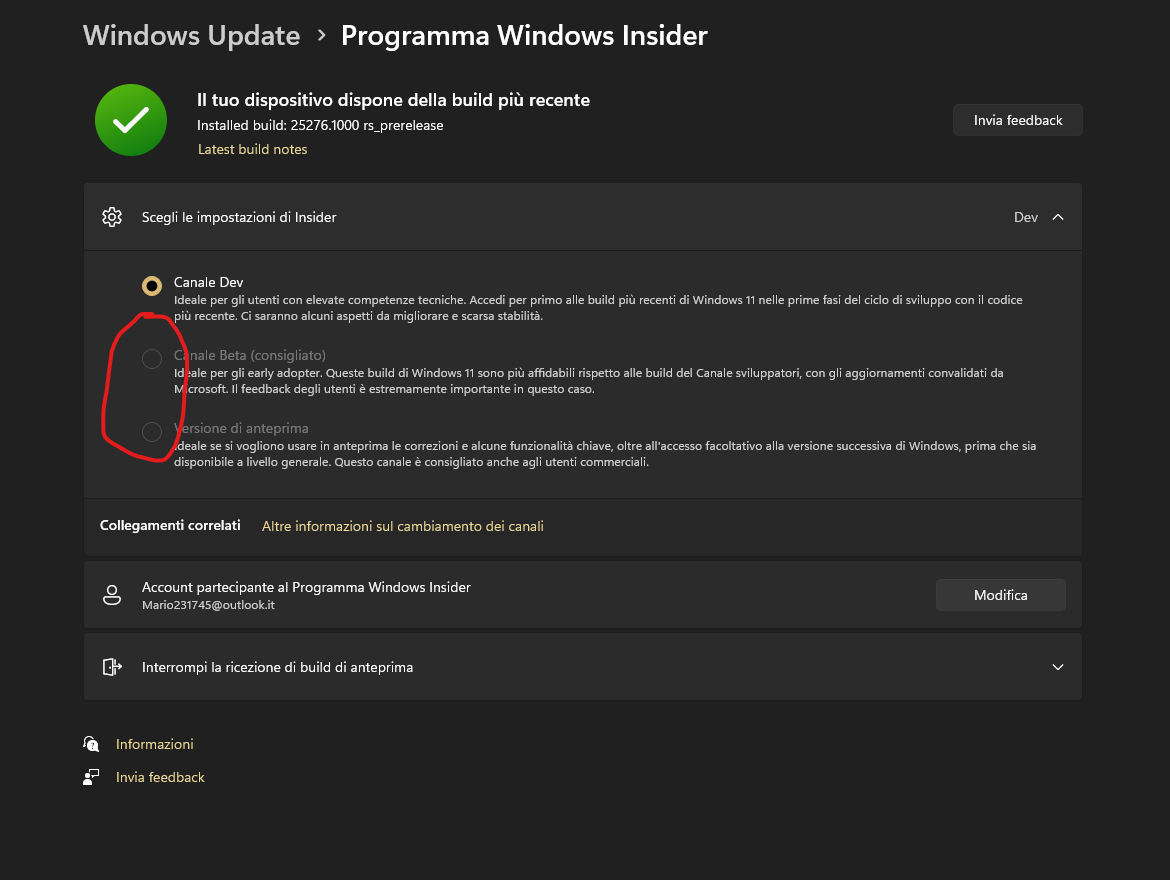Click the gear icon beside Insider settings
1170x880 pixels.
point(112,216)
